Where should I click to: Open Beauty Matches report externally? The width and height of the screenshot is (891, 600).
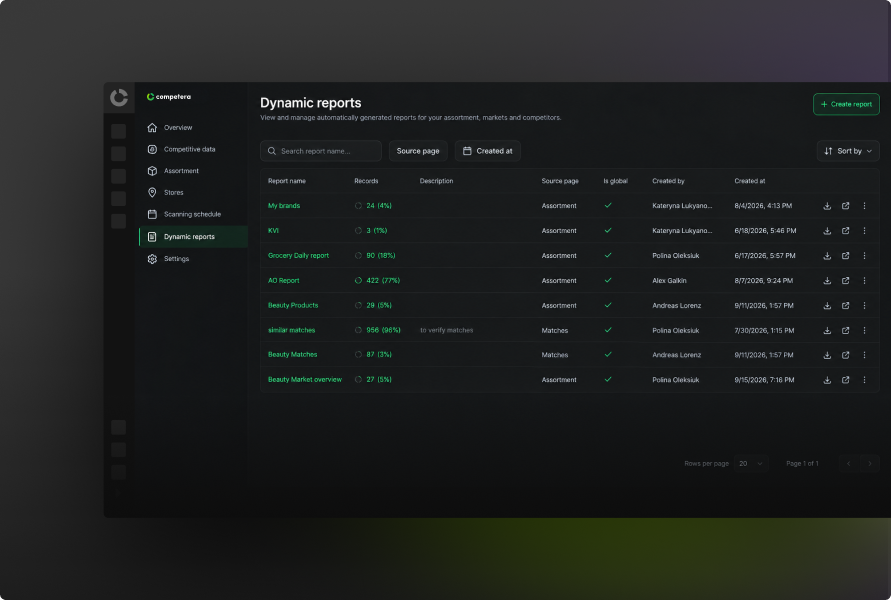point(846,355)
